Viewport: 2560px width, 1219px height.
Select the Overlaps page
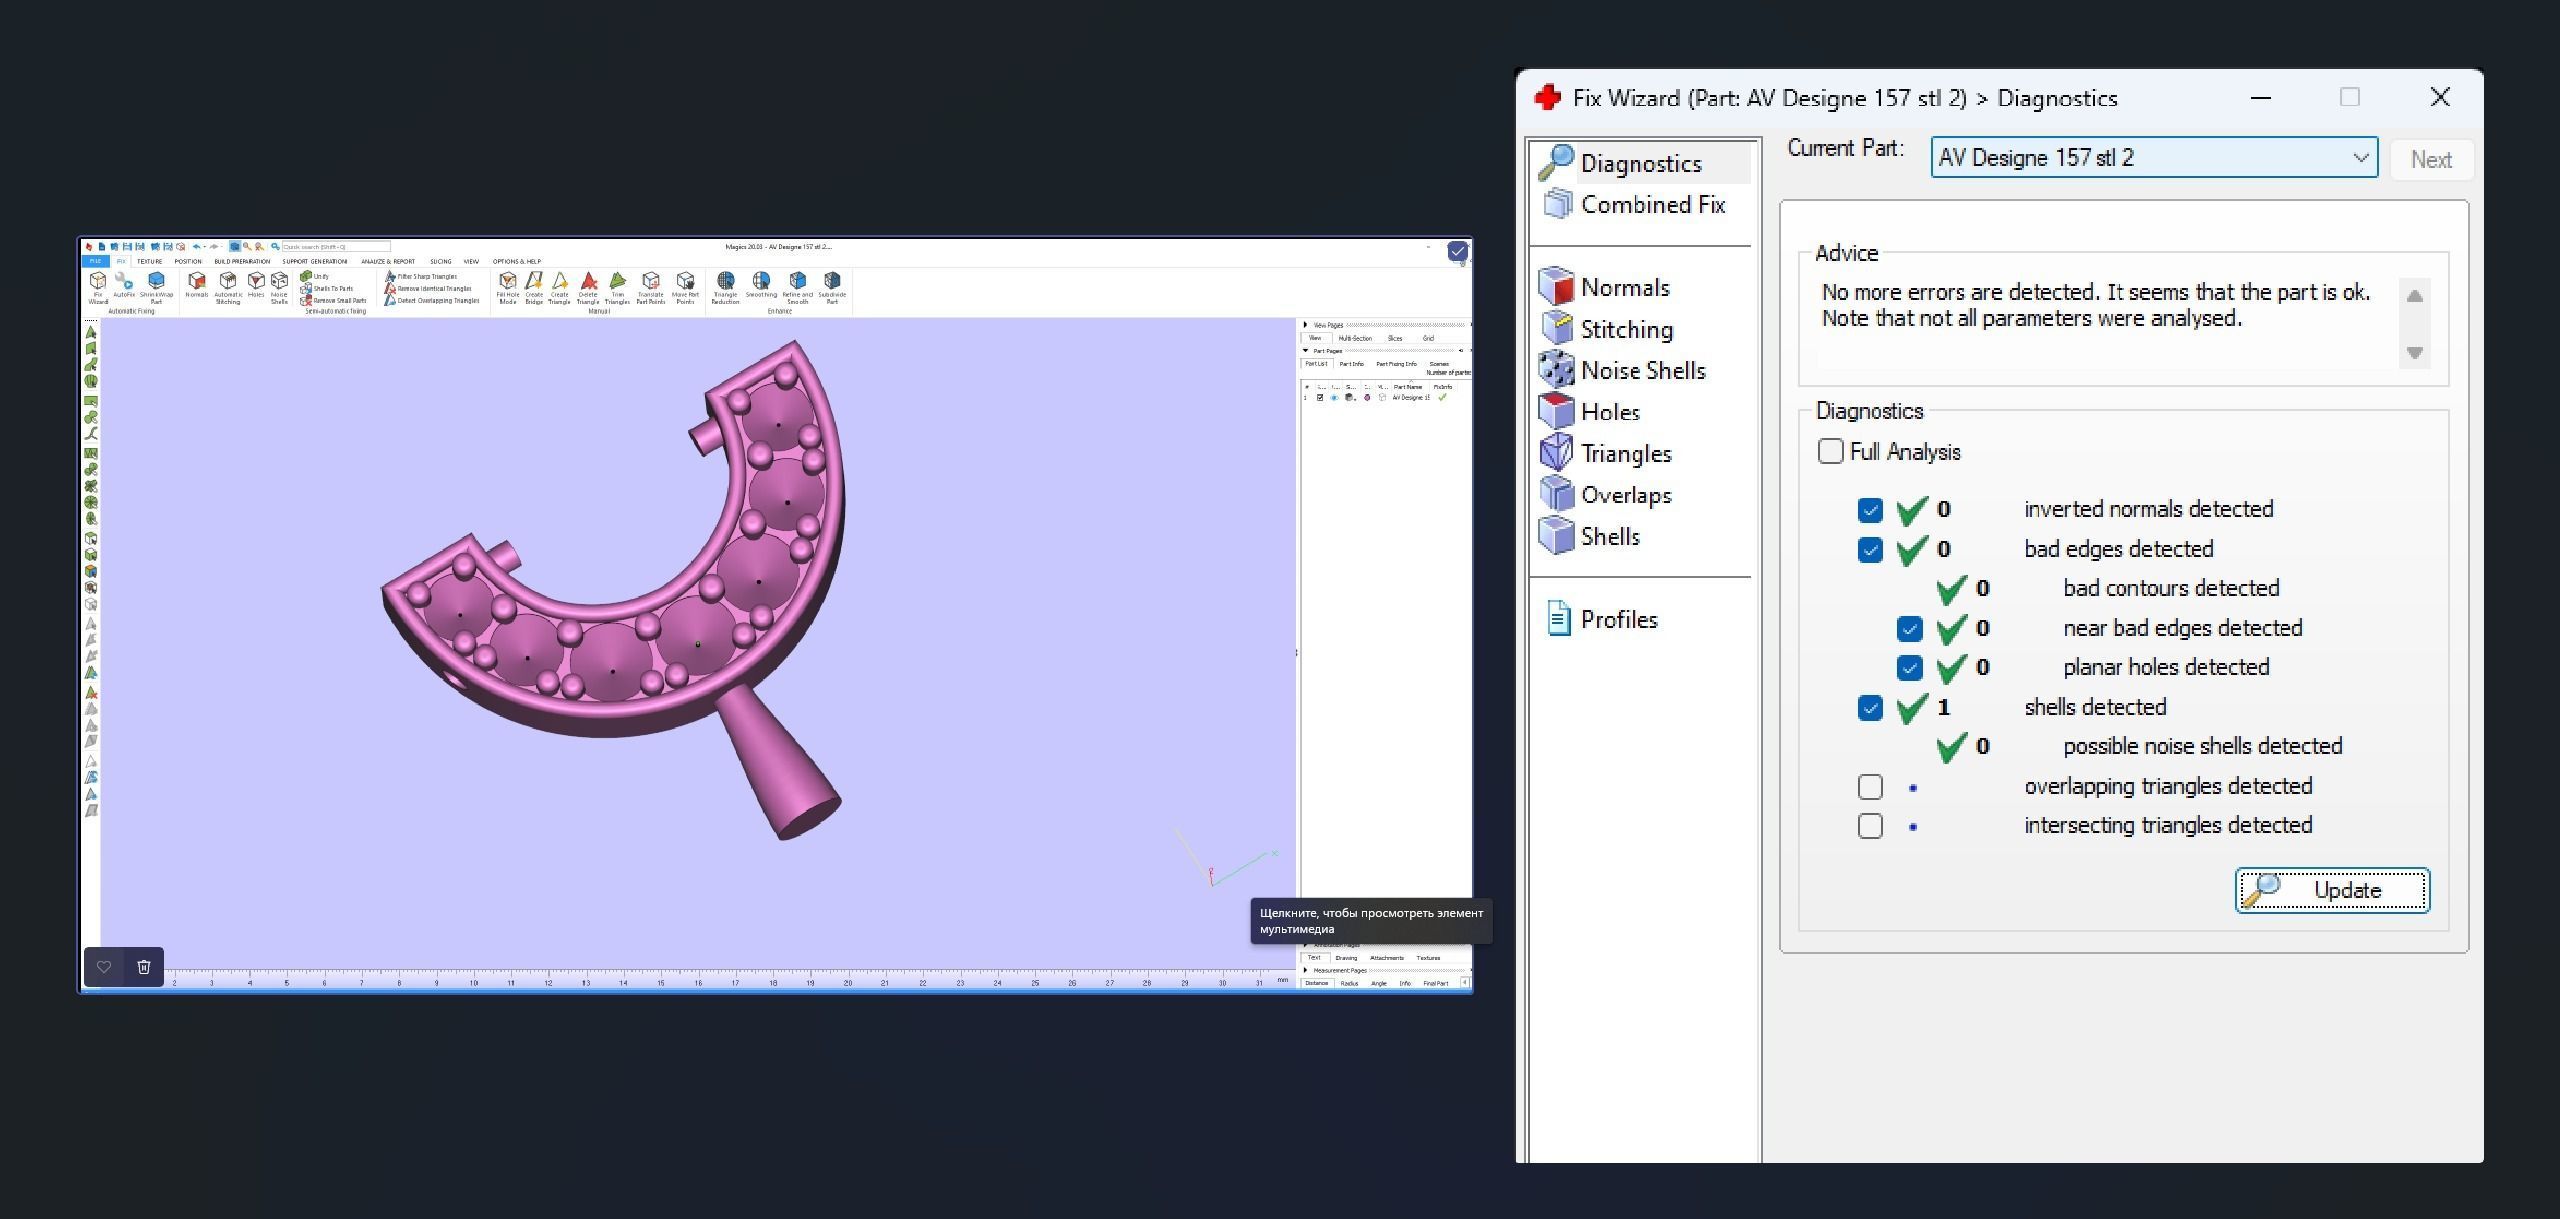(x=1625, y=495)
